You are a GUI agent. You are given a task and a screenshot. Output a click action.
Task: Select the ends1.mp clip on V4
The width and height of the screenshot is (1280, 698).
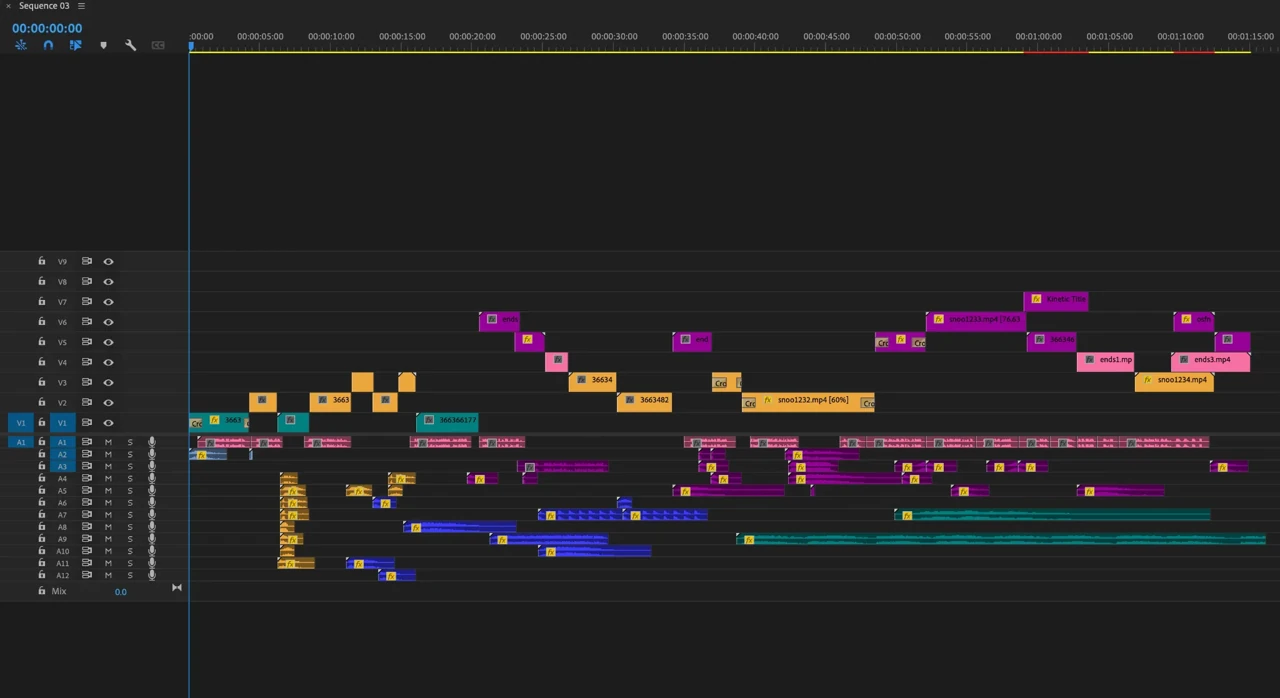coord(1107,361)
